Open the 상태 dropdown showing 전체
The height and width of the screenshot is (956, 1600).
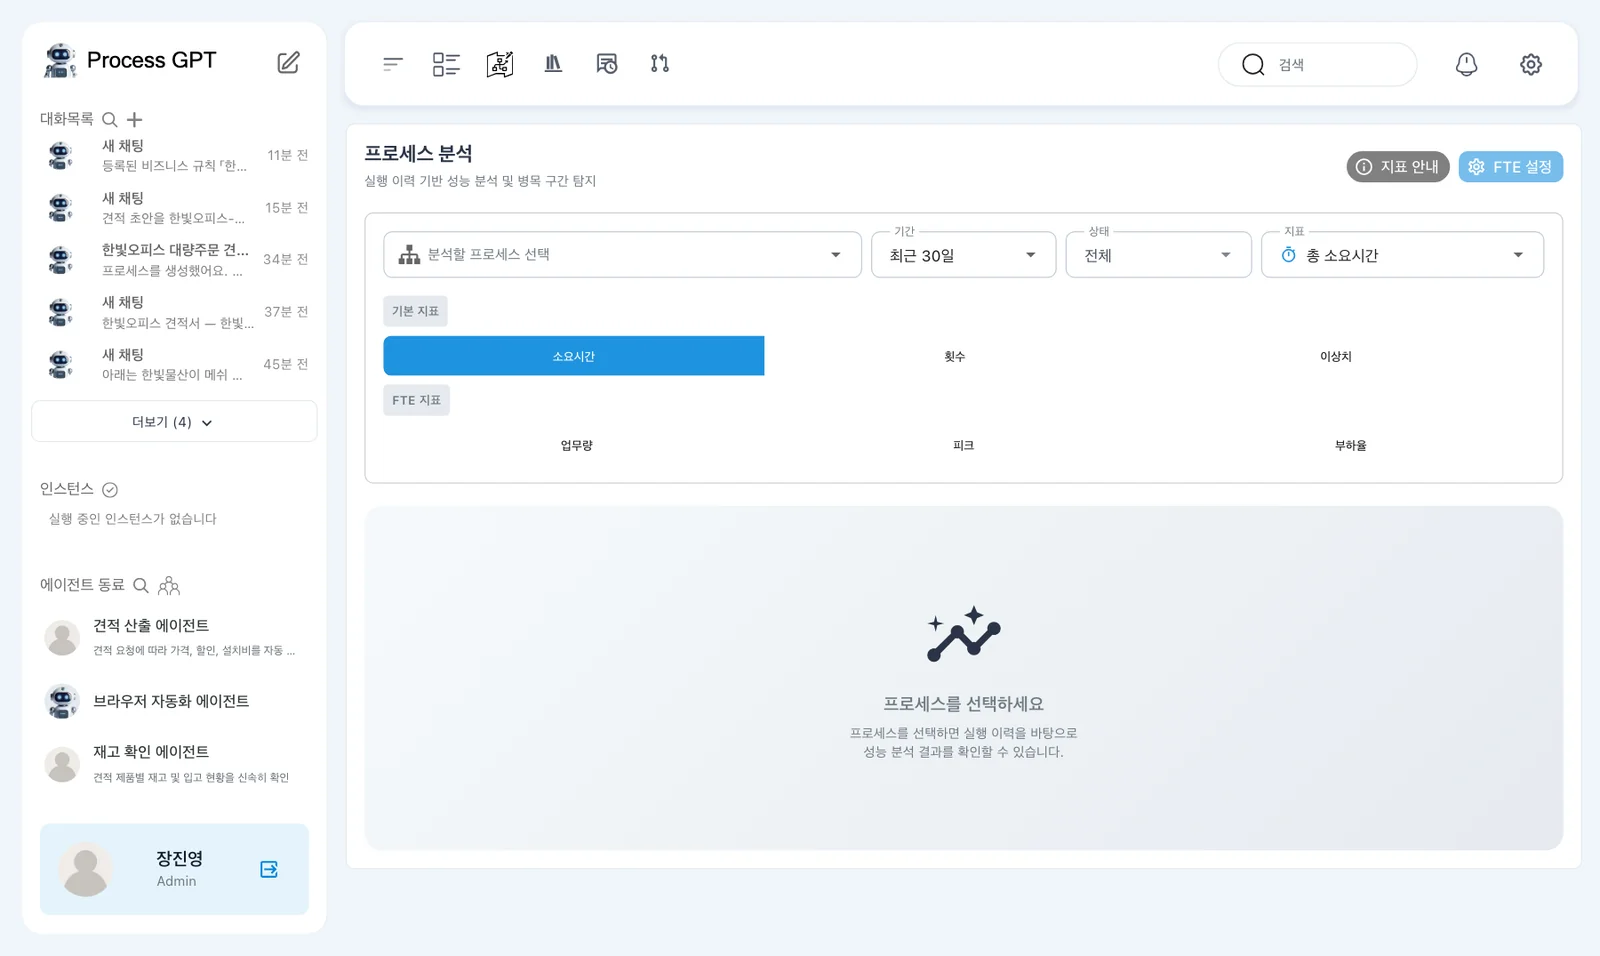pyautogui.click(x=1158, y=255)
